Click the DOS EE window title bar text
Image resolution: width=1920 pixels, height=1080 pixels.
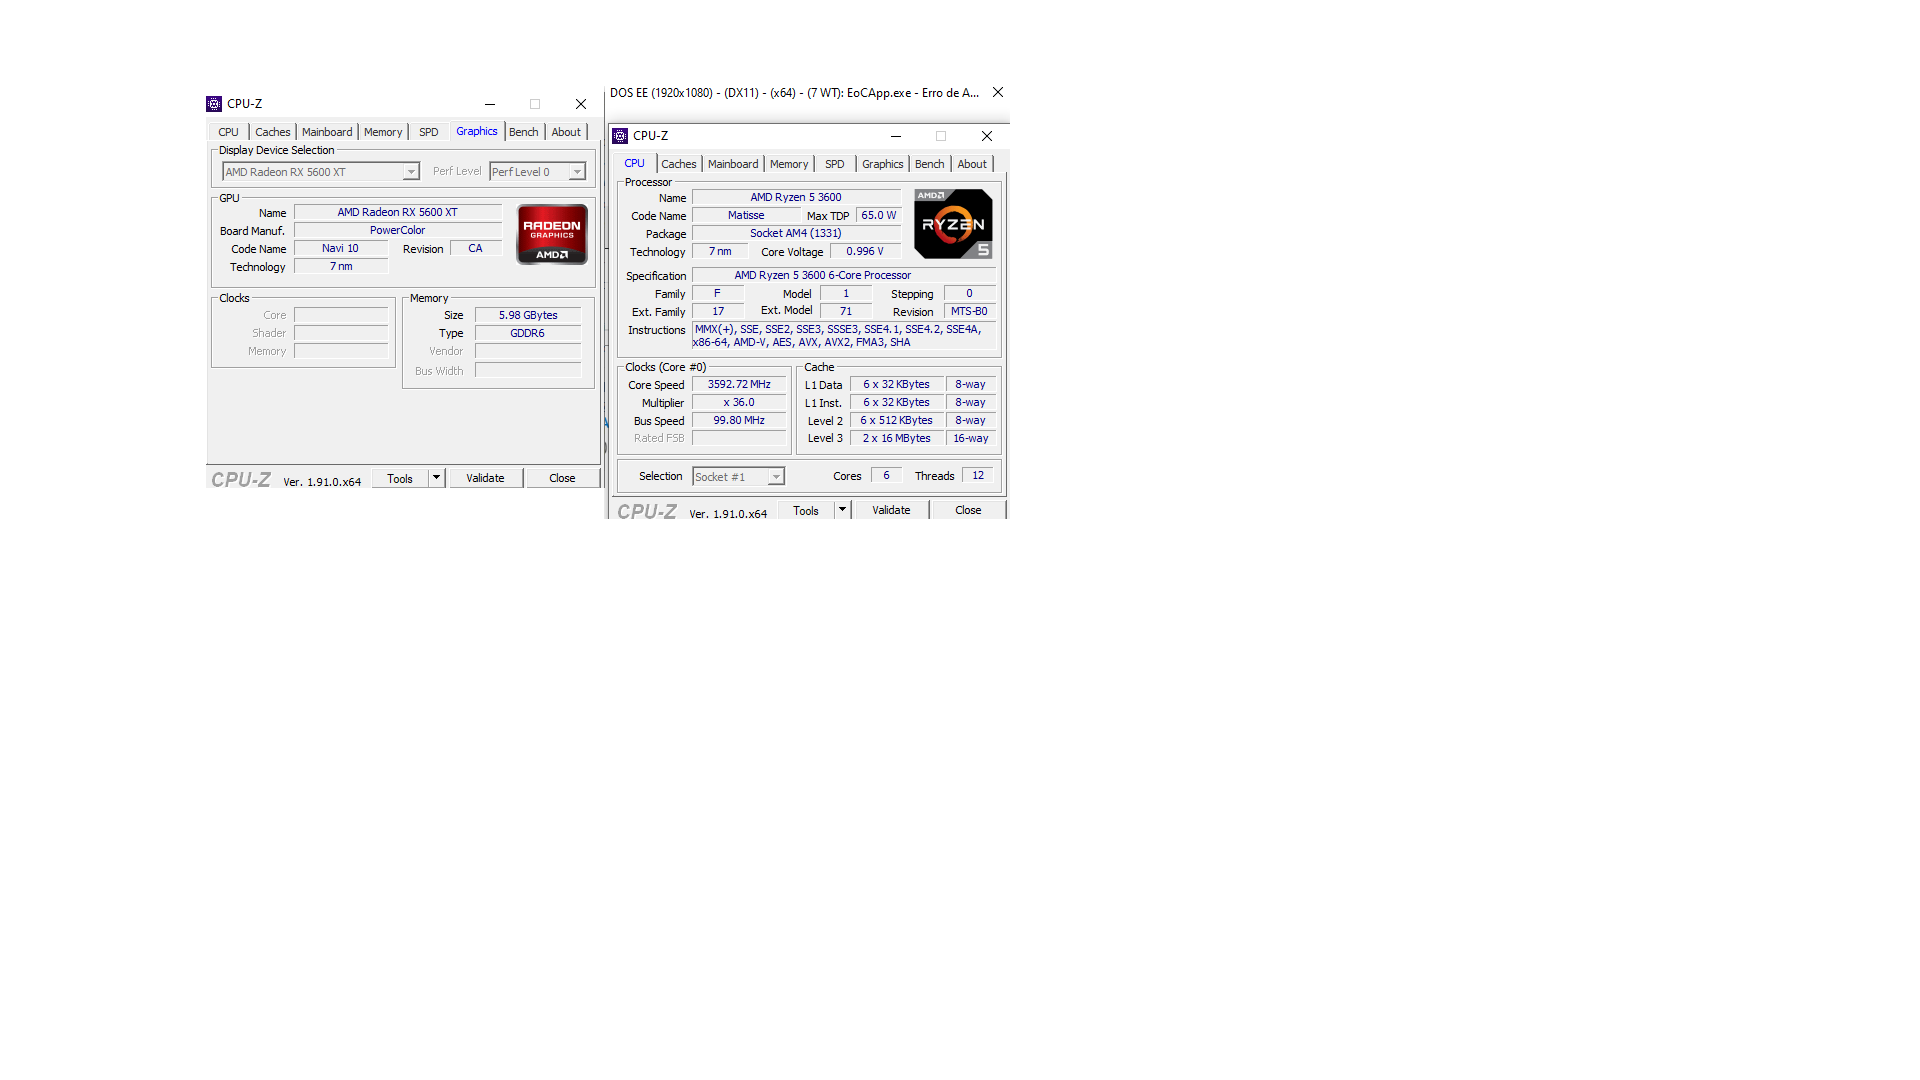795,93
